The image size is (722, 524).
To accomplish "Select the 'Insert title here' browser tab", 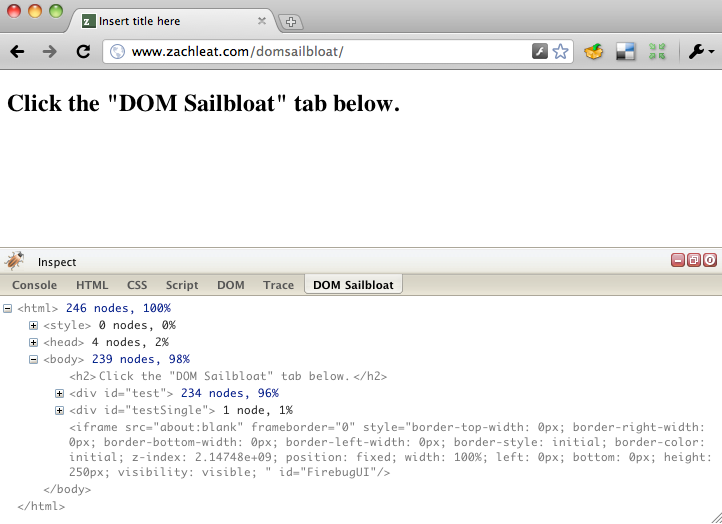I will [x=173, y=21].
